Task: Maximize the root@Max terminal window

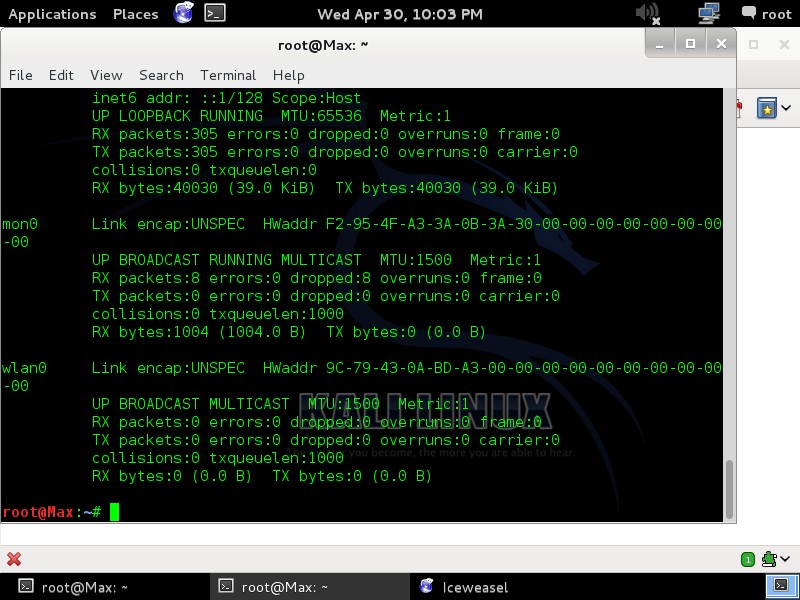Action: click(x=690, y=44)
